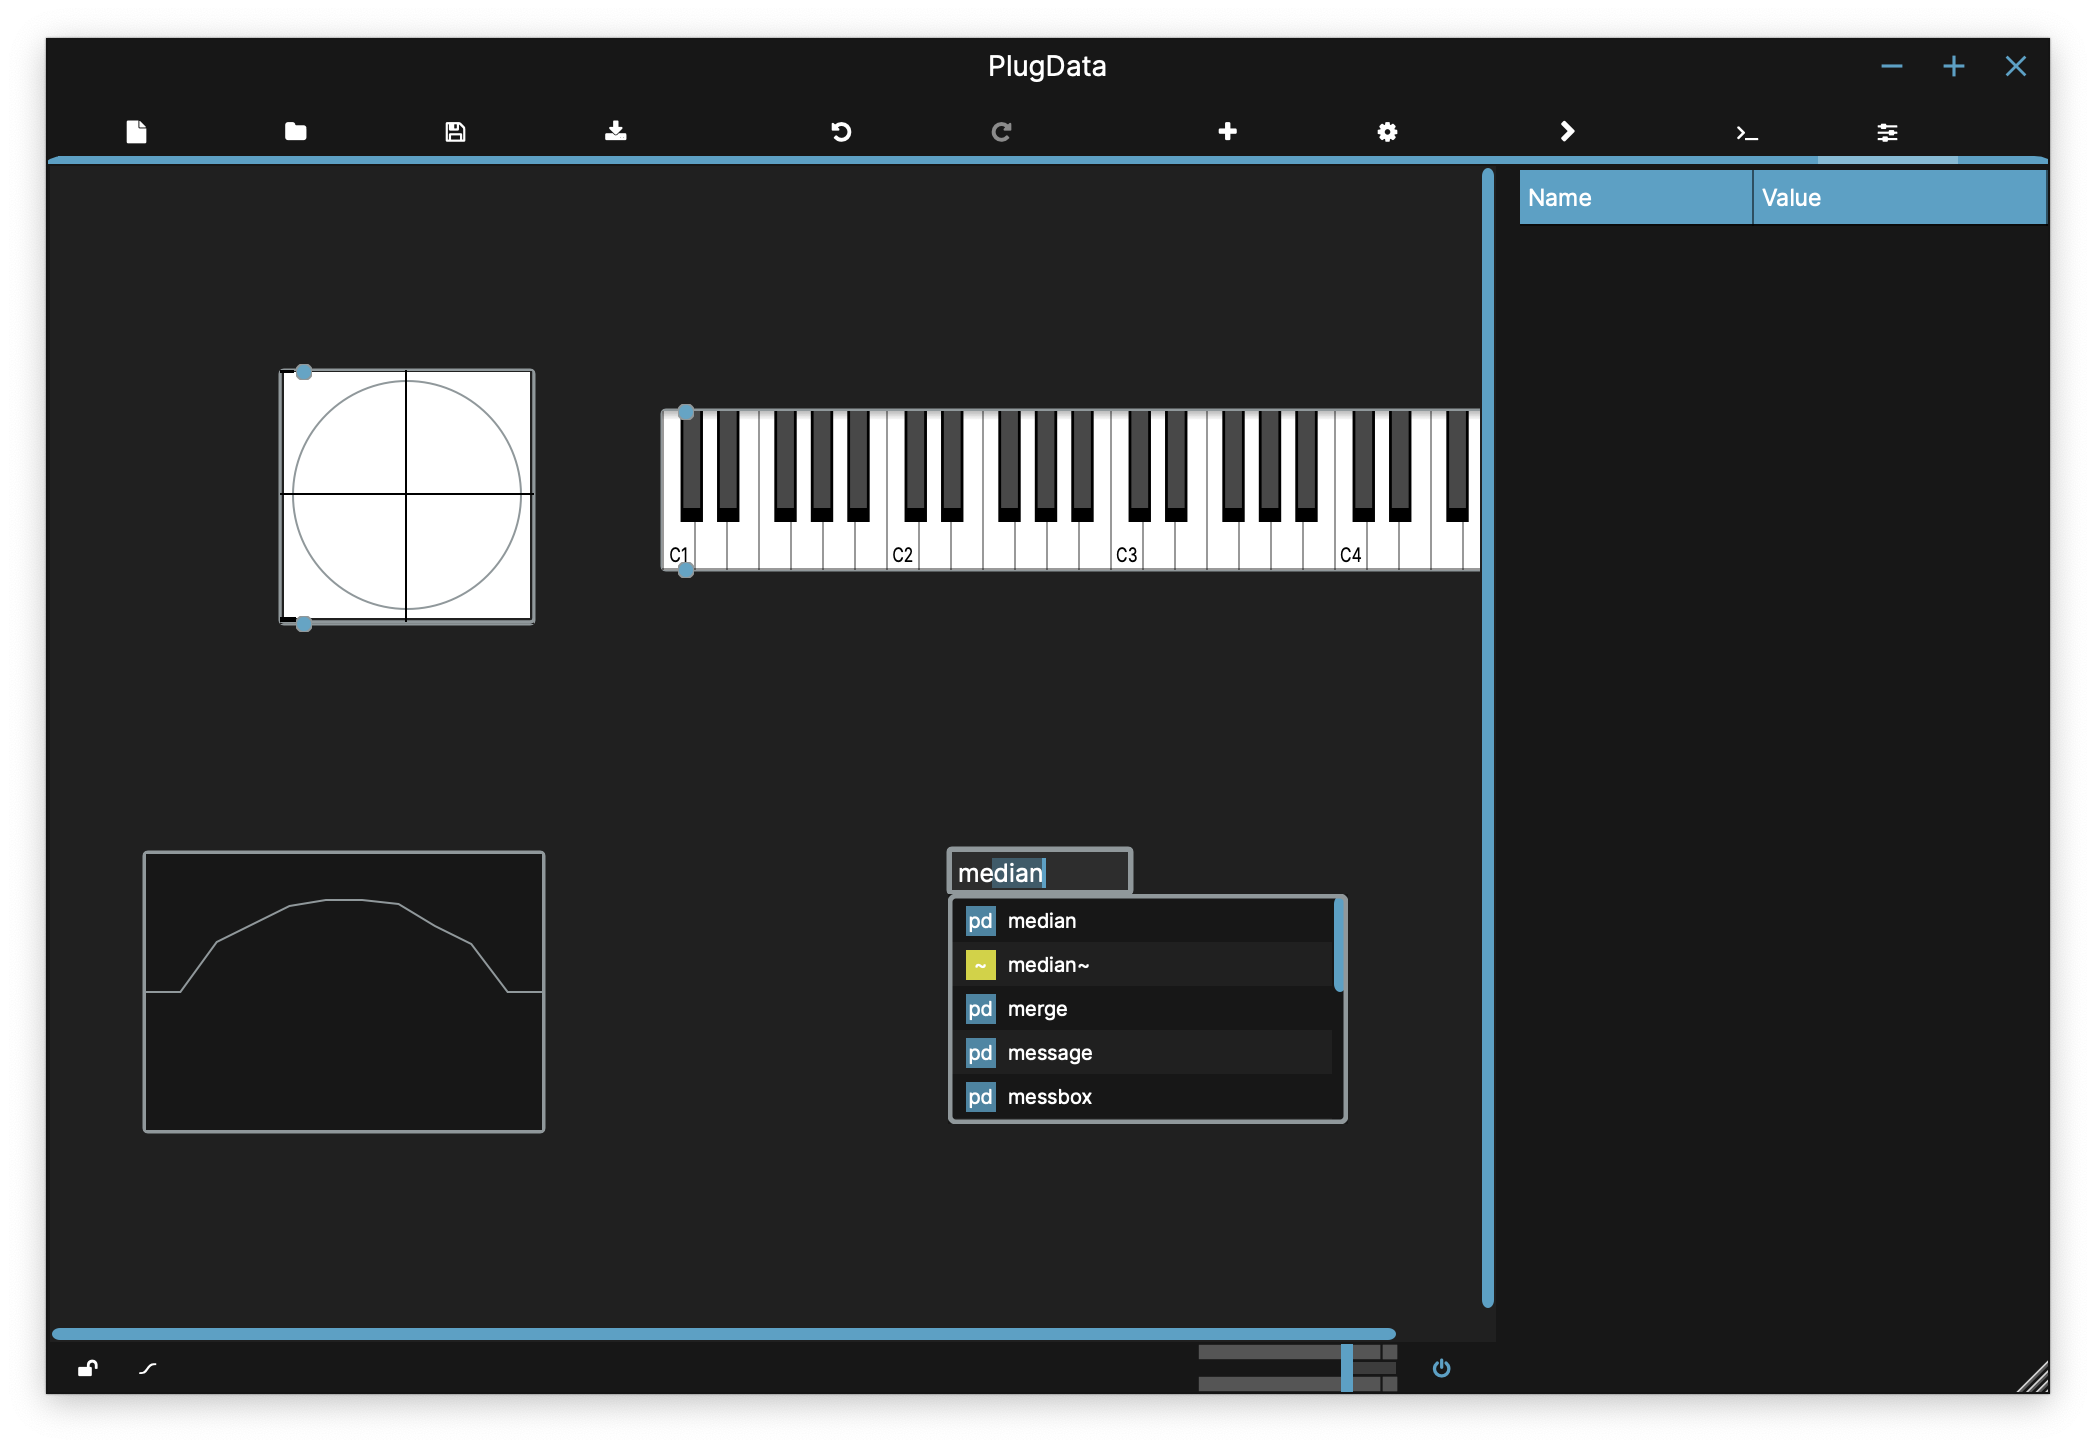The image size is (2096, 1448).
Task: Toggle connection line style
Action: point(148,1369)
